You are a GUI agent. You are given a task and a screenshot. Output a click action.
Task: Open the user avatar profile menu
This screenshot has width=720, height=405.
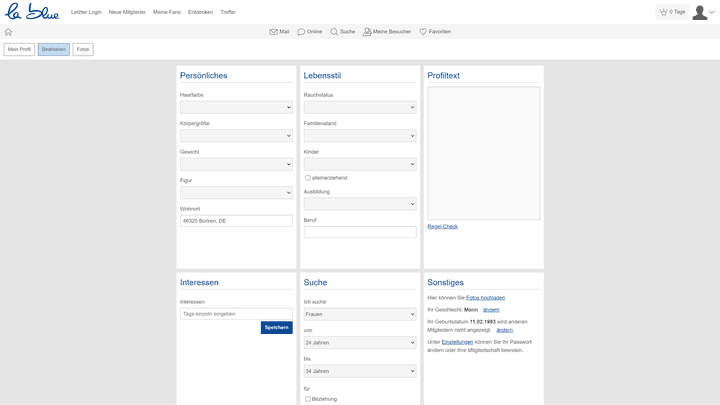coord(702,12)
